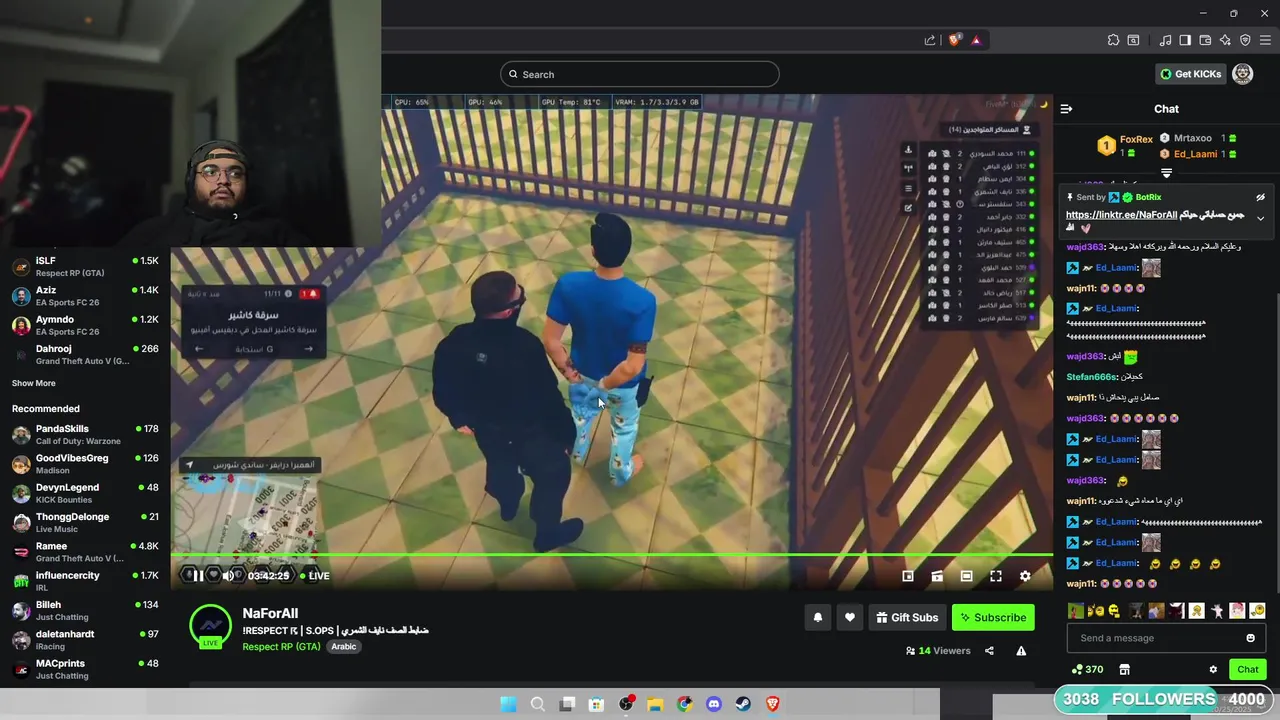The width and height of the screenshot is (1280, 720).
Task: Open the user profile avatar menu
Action: click(x=1243, y=74)
